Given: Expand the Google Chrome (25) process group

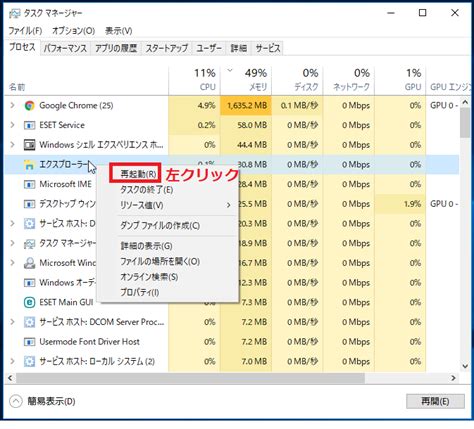Looking at the screenshot, I should [x=12, y=105].
